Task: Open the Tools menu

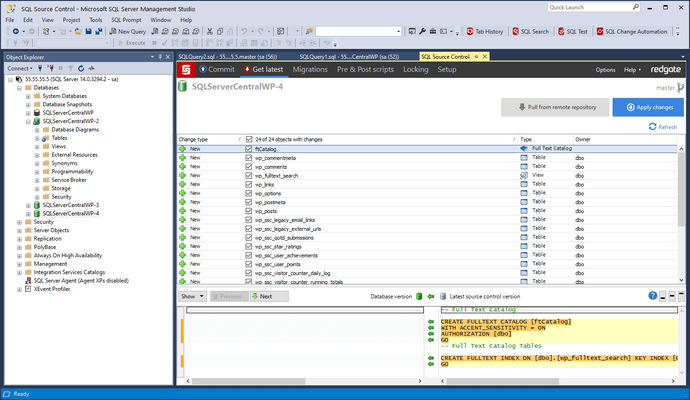Action: (x=95, y=20)
